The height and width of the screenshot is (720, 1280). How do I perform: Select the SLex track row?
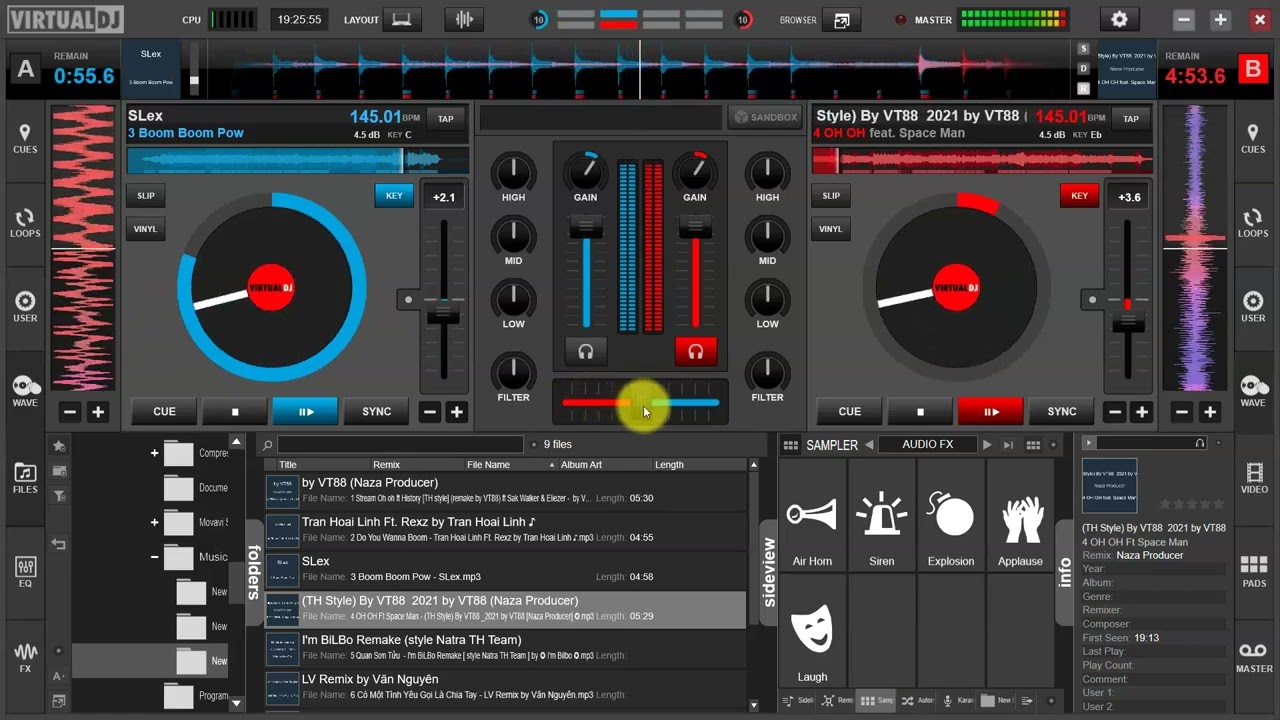[506, 569]
